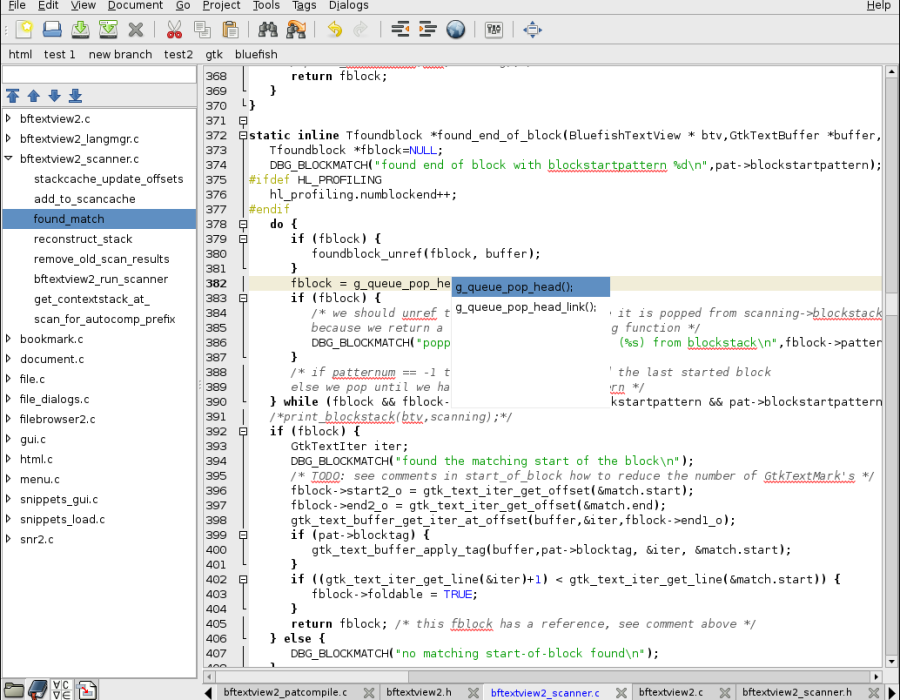Click the sidebar search input field
Viewport: 900px width, 700px height.
point(99,75)
